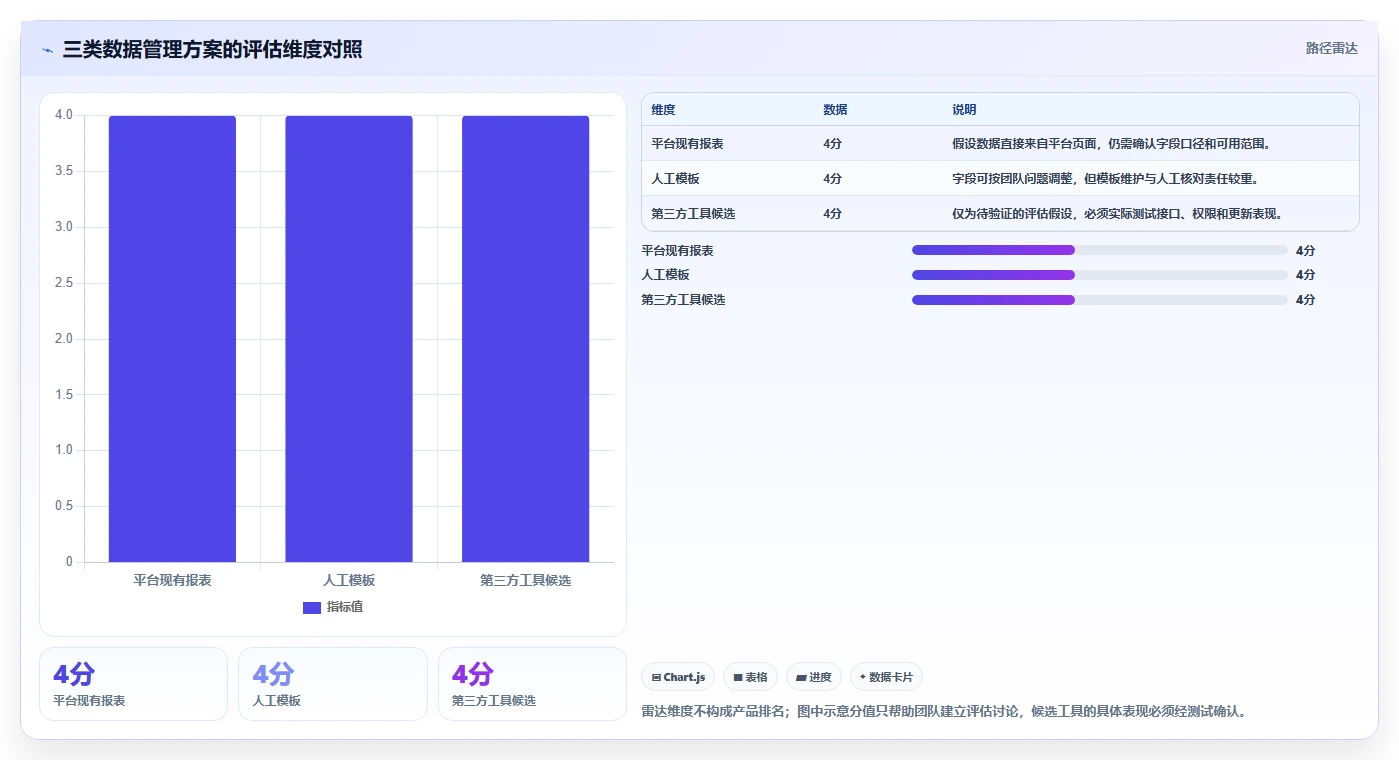Click the 4.0 y-axis tick label
The image size is (1399, 760).
[64, 115]
